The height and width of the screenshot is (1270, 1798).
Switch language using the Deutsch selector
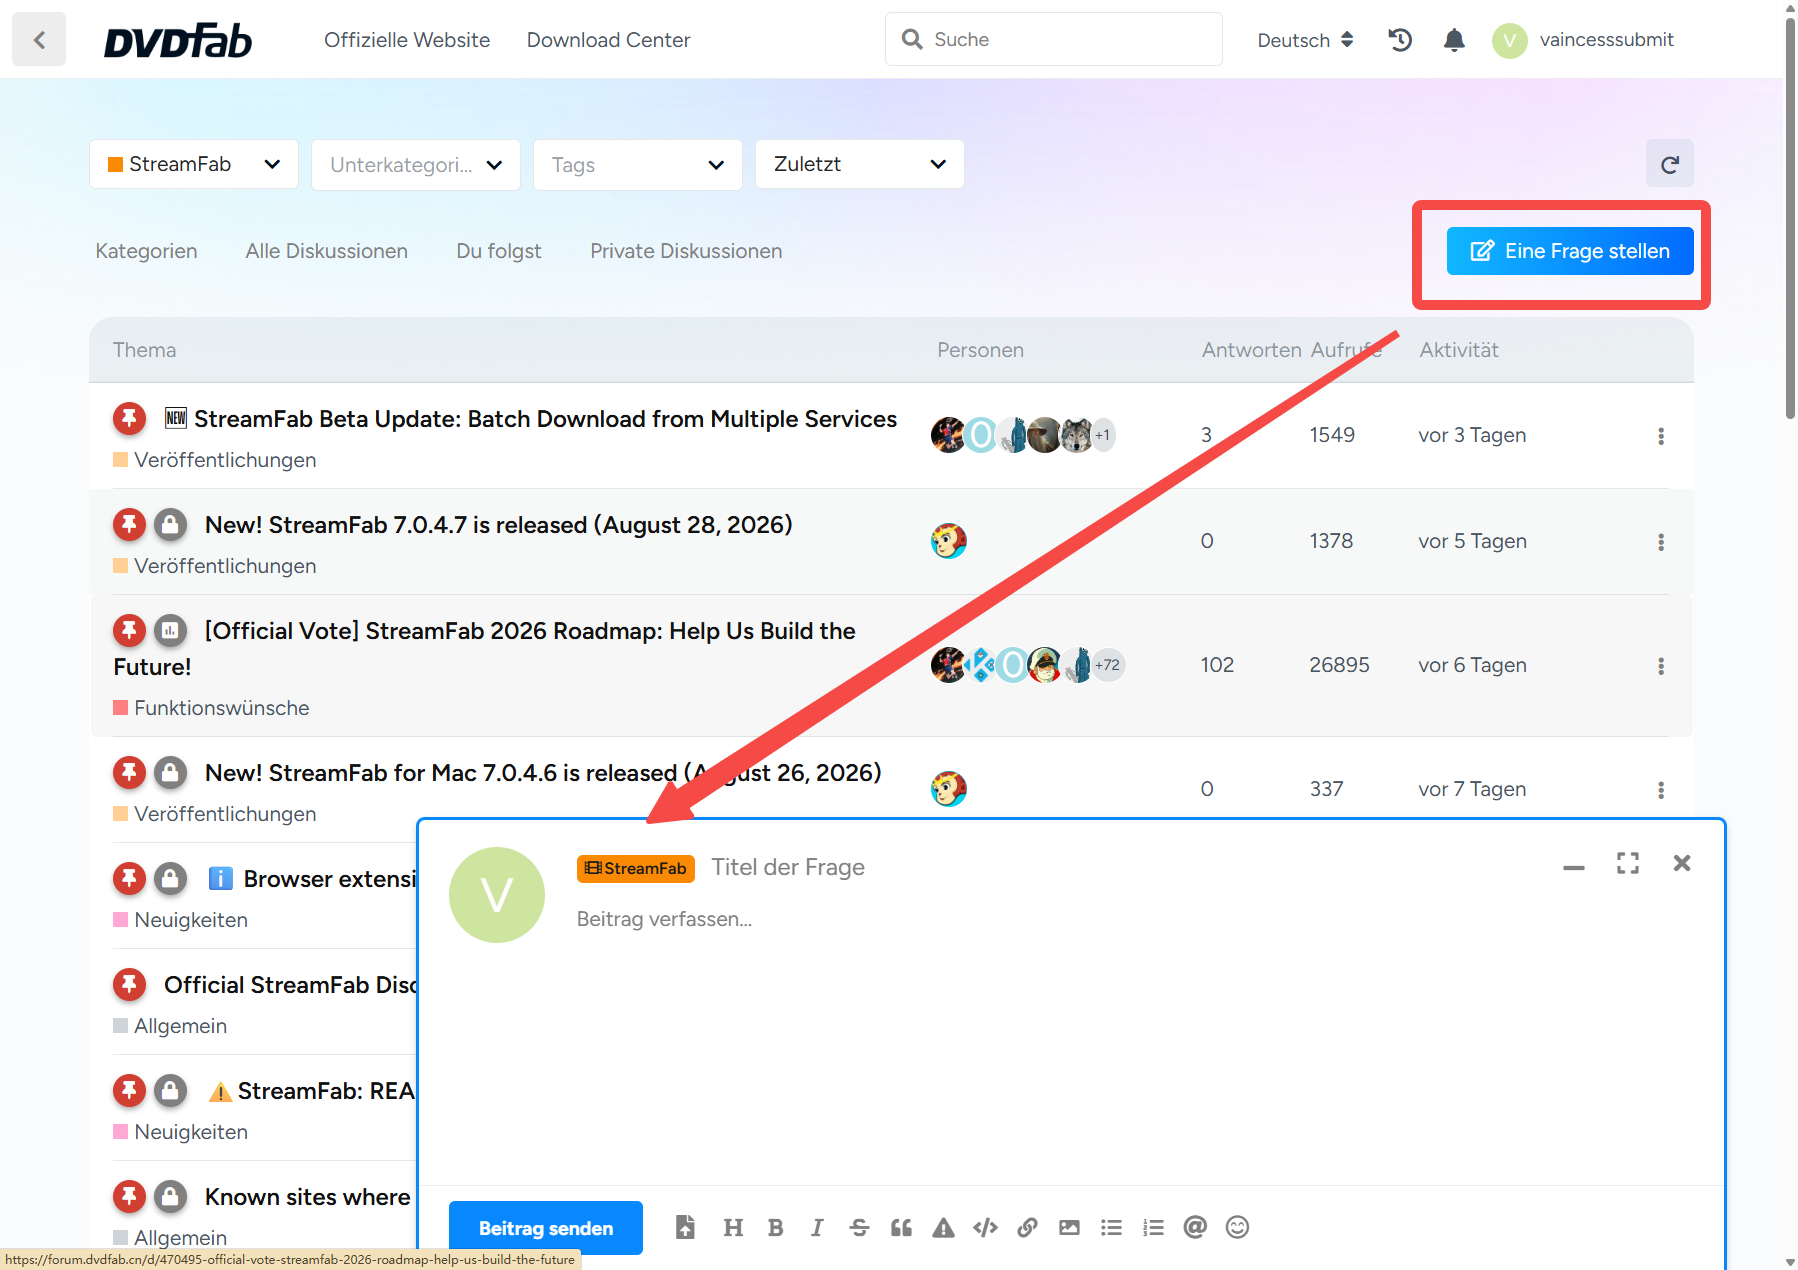tap(1305, 40)
